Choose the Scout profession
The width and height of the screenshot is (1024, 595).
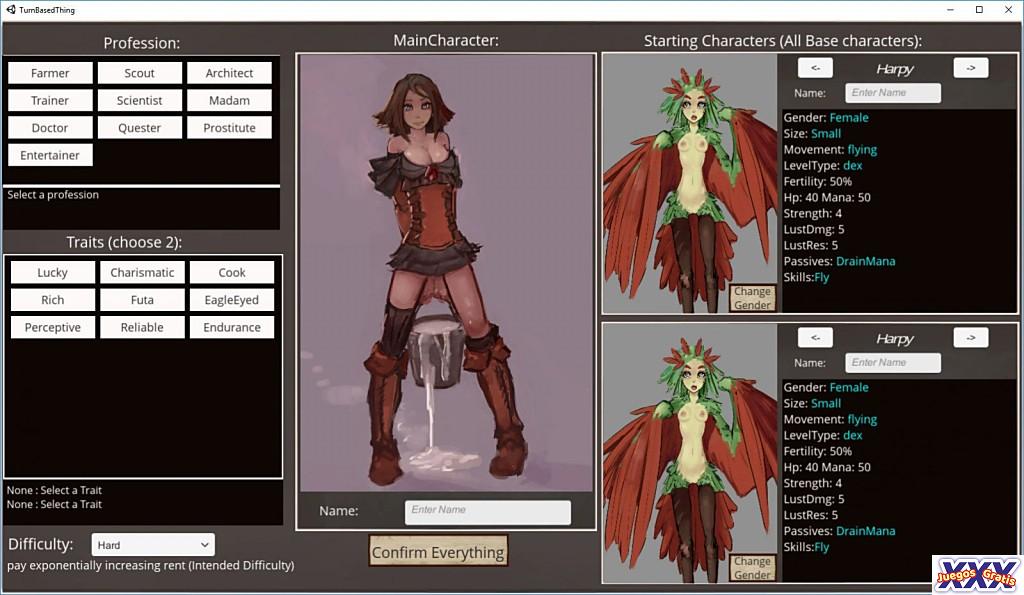coord(140,73)
